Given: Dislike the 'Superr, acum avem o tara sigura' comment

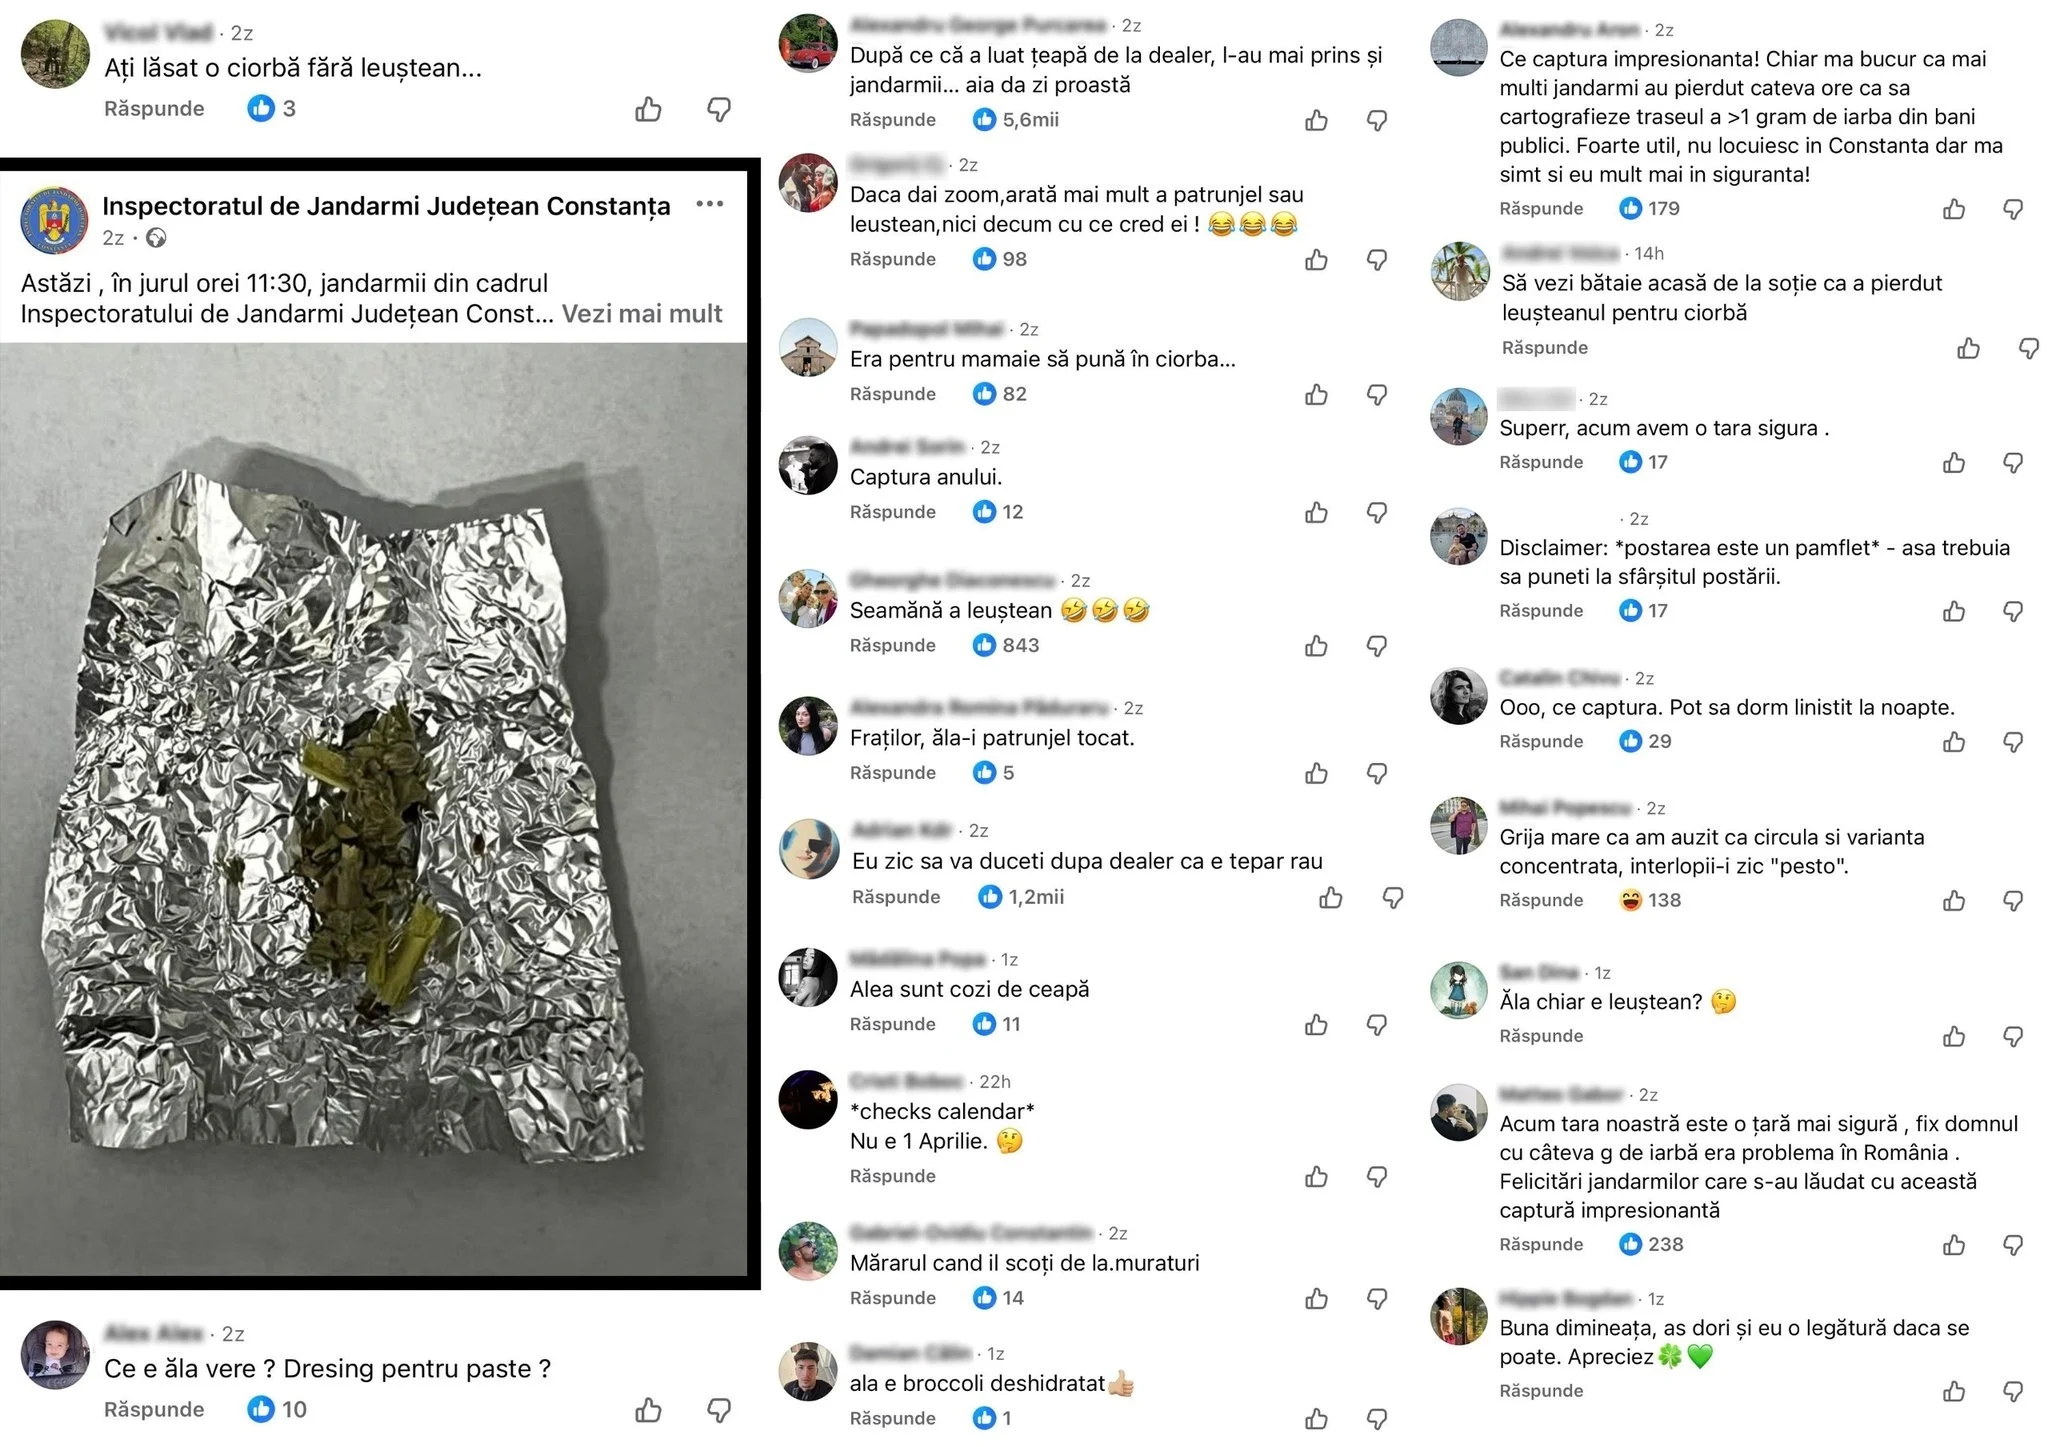Looking at the screenshot, I should [2013, 463].
